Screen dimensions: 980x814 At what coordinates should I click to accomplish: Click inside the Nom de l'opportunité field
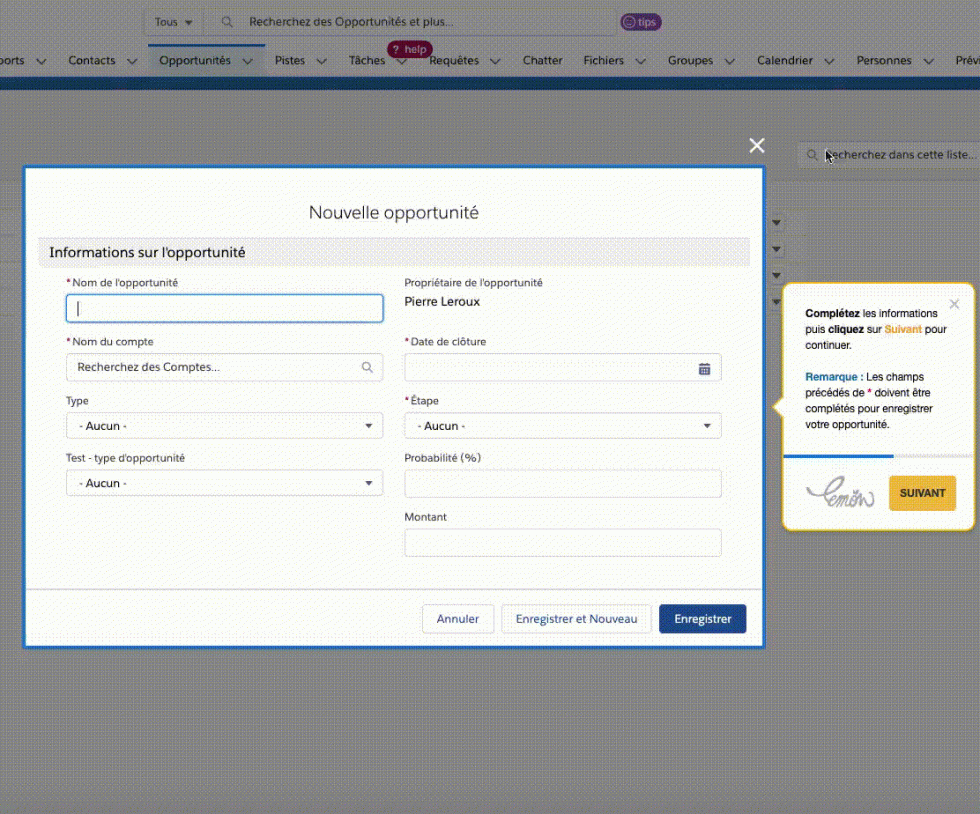[223, 308]
